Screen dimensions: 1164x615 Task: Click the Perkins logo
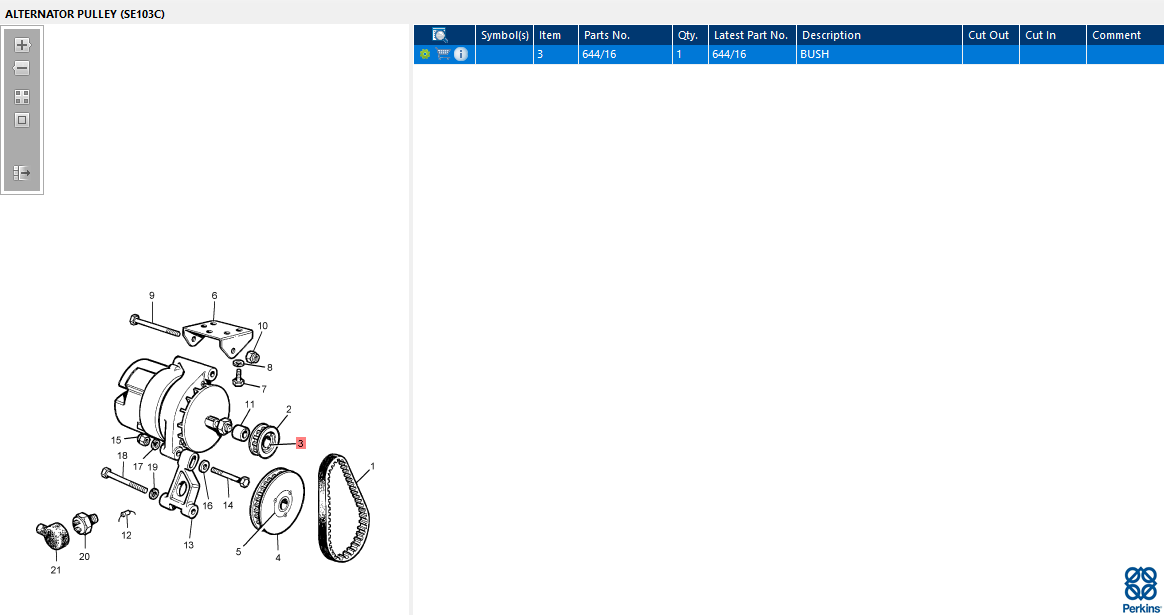(1141, 590)
